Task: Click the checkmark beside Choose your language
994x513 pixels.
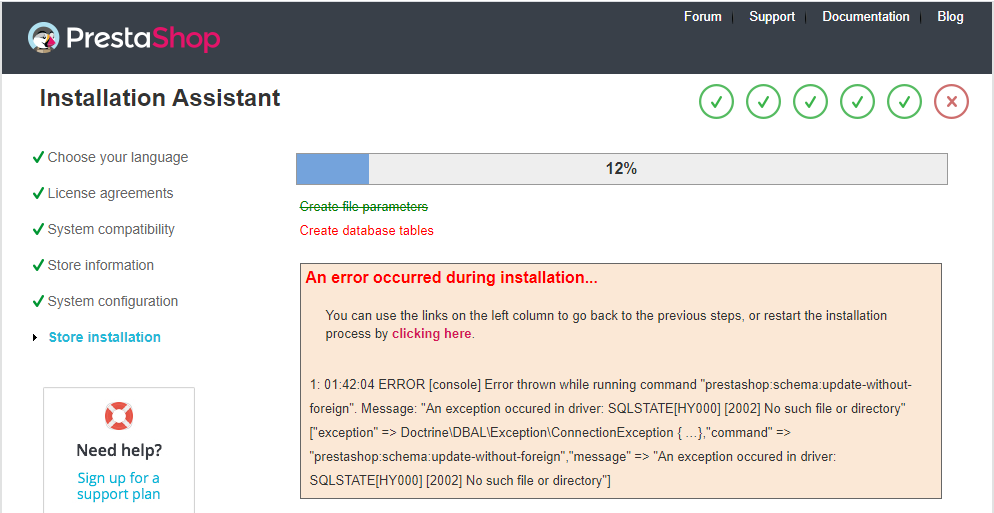Action: (x=38, y=157)
